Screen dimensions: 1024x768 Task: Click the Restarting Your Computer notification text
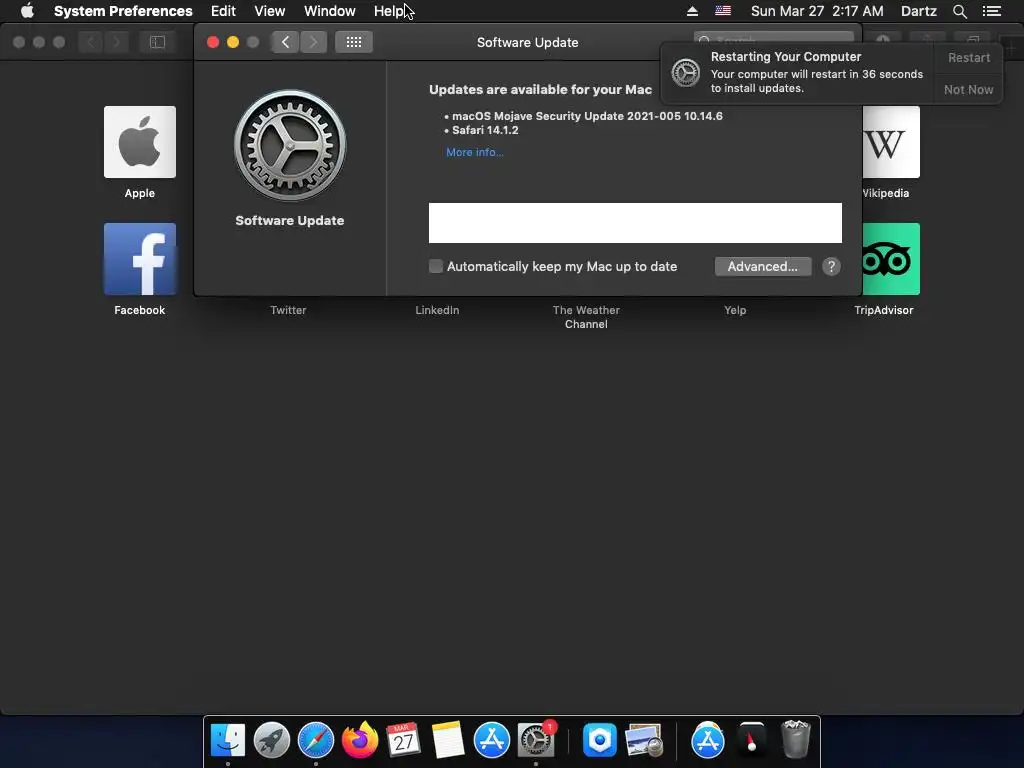[786, 57]
